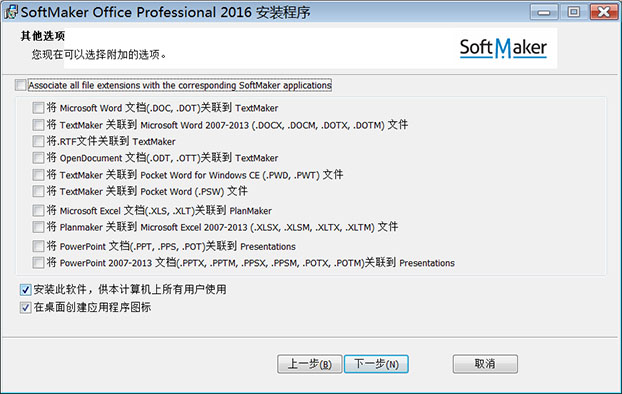Image resolution: width=622 pixels, height=394 pixels.
Task: Click the '其他选项' heading text
Action: tap(42, 36)
